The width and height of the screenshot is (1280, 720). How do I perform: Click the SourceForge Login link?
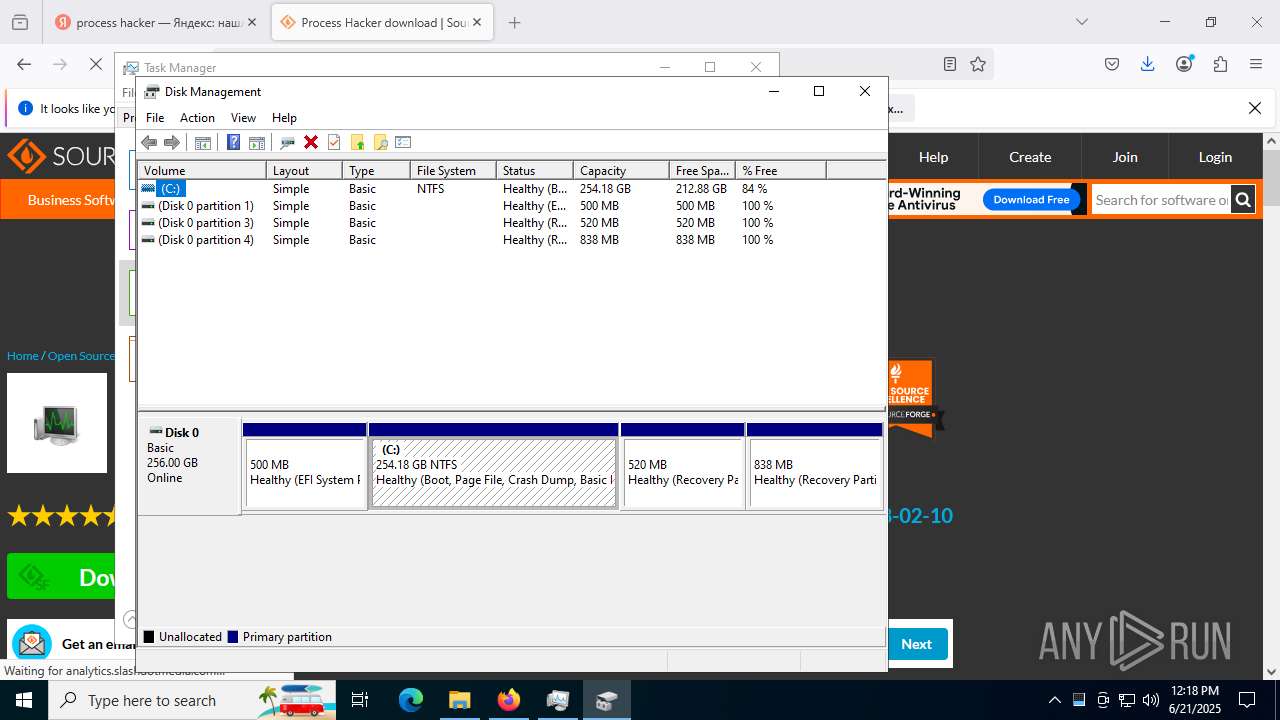(x=1215, y=157)
